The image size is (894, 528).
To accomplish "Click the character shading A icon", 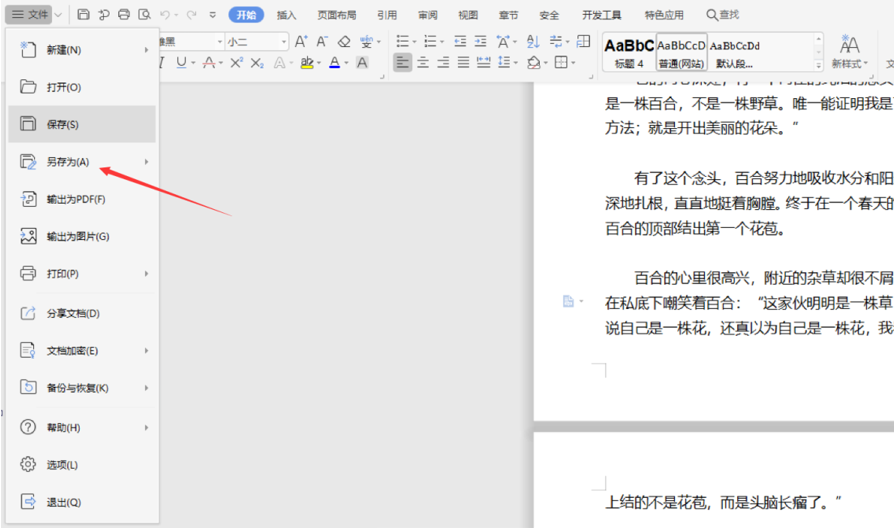I will click(x=362, y=63).
